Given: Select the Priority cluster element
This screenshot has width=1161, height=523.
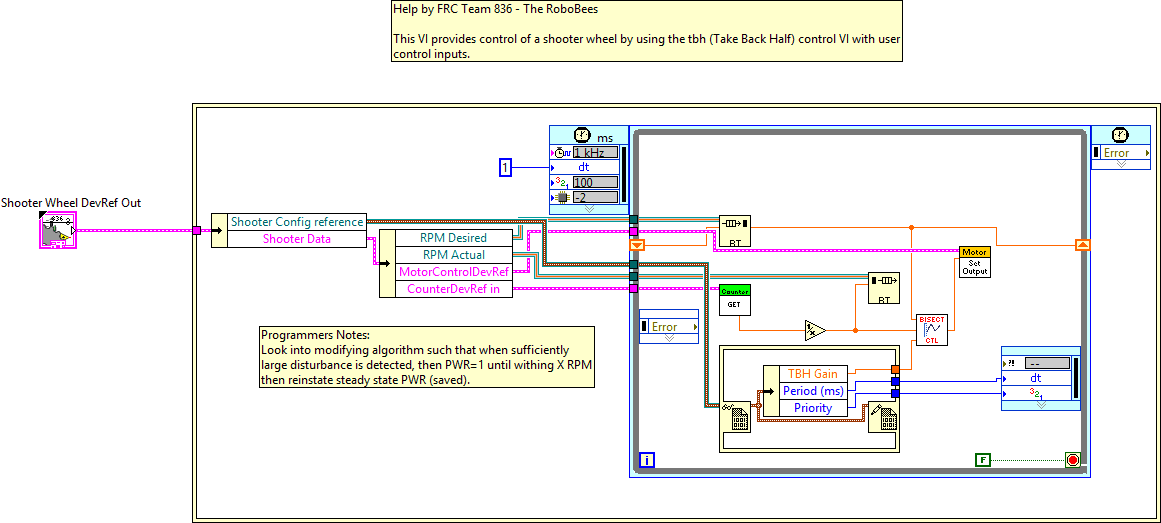Looking at the screenshot, I should (x=813, y=407).
